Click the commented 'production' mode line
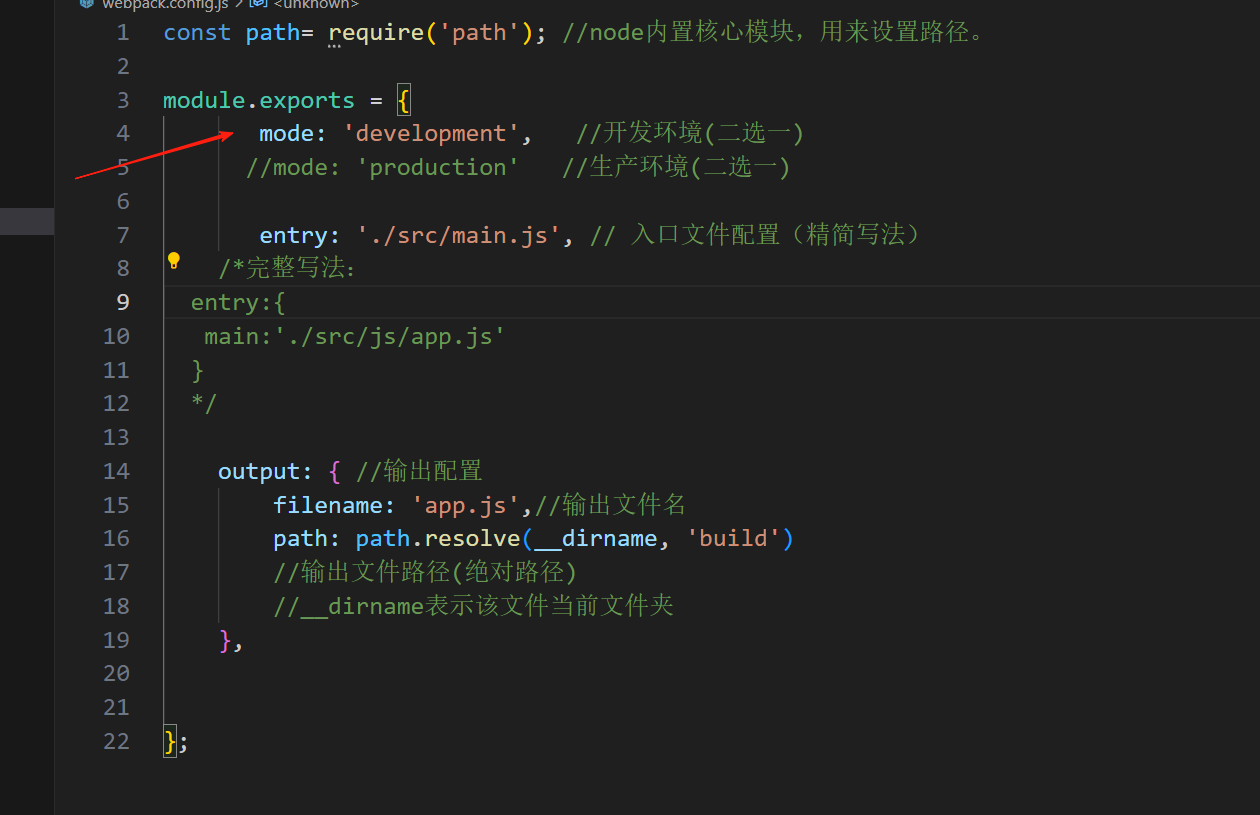The width and height of the screenshot is (1260, 815). [383, 167]
